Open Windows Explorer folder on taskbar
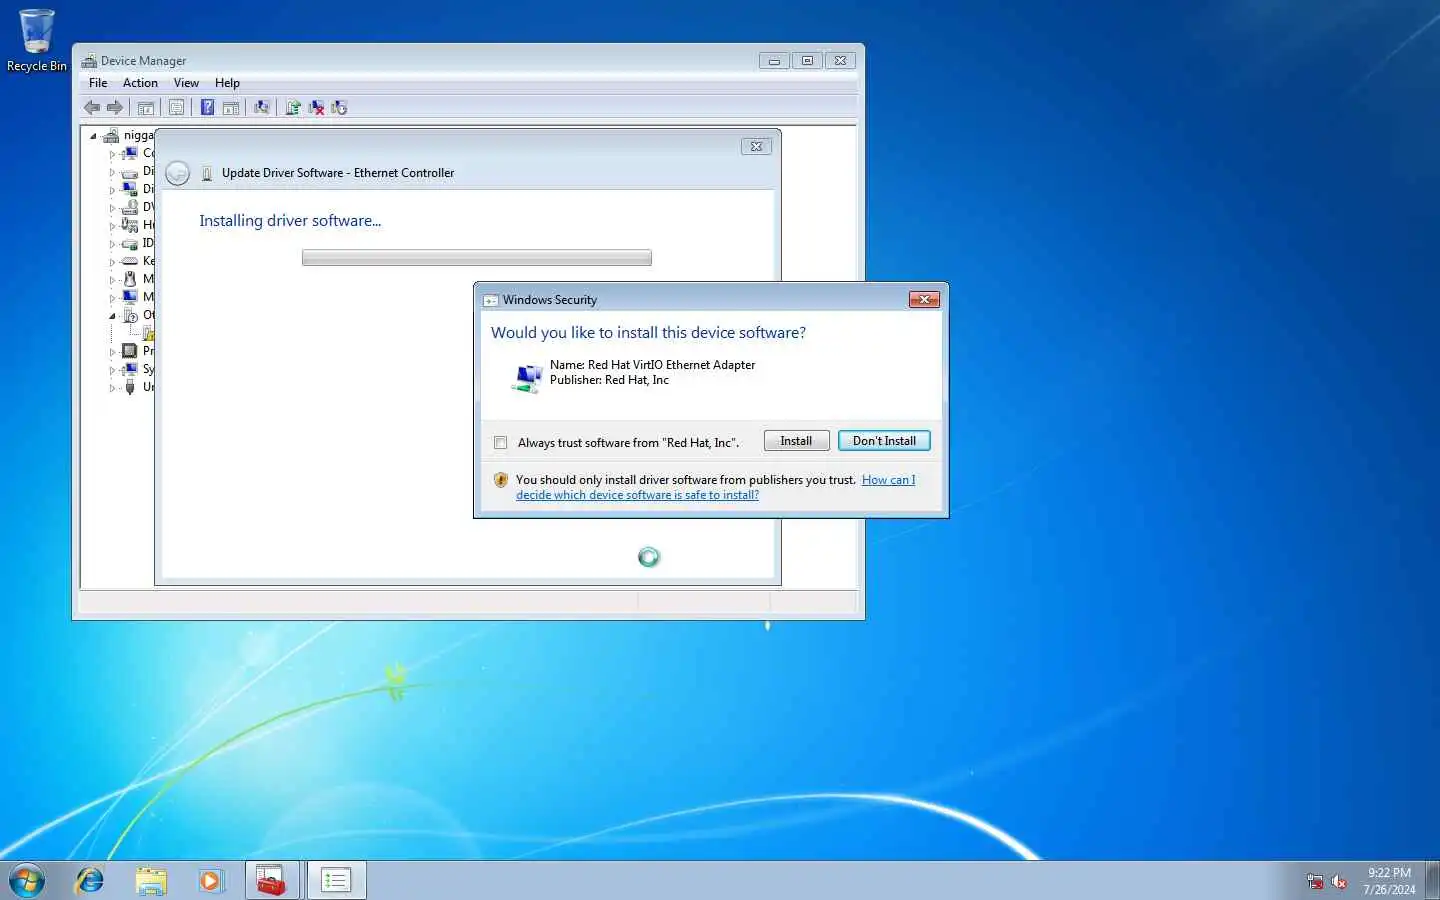Screen dimensions: 1440x900 click(x=151, y=880)
